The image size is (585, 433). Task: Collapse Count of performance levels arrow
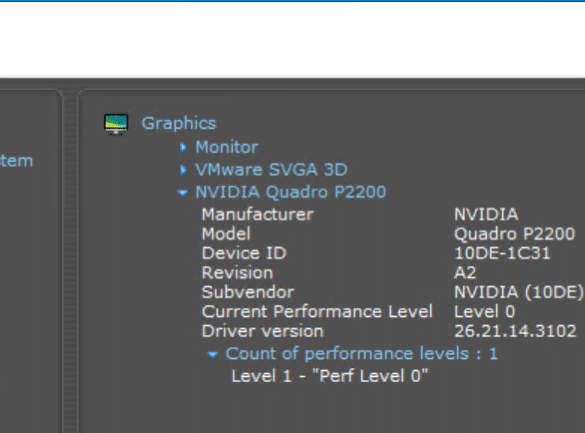pos(212,354)
